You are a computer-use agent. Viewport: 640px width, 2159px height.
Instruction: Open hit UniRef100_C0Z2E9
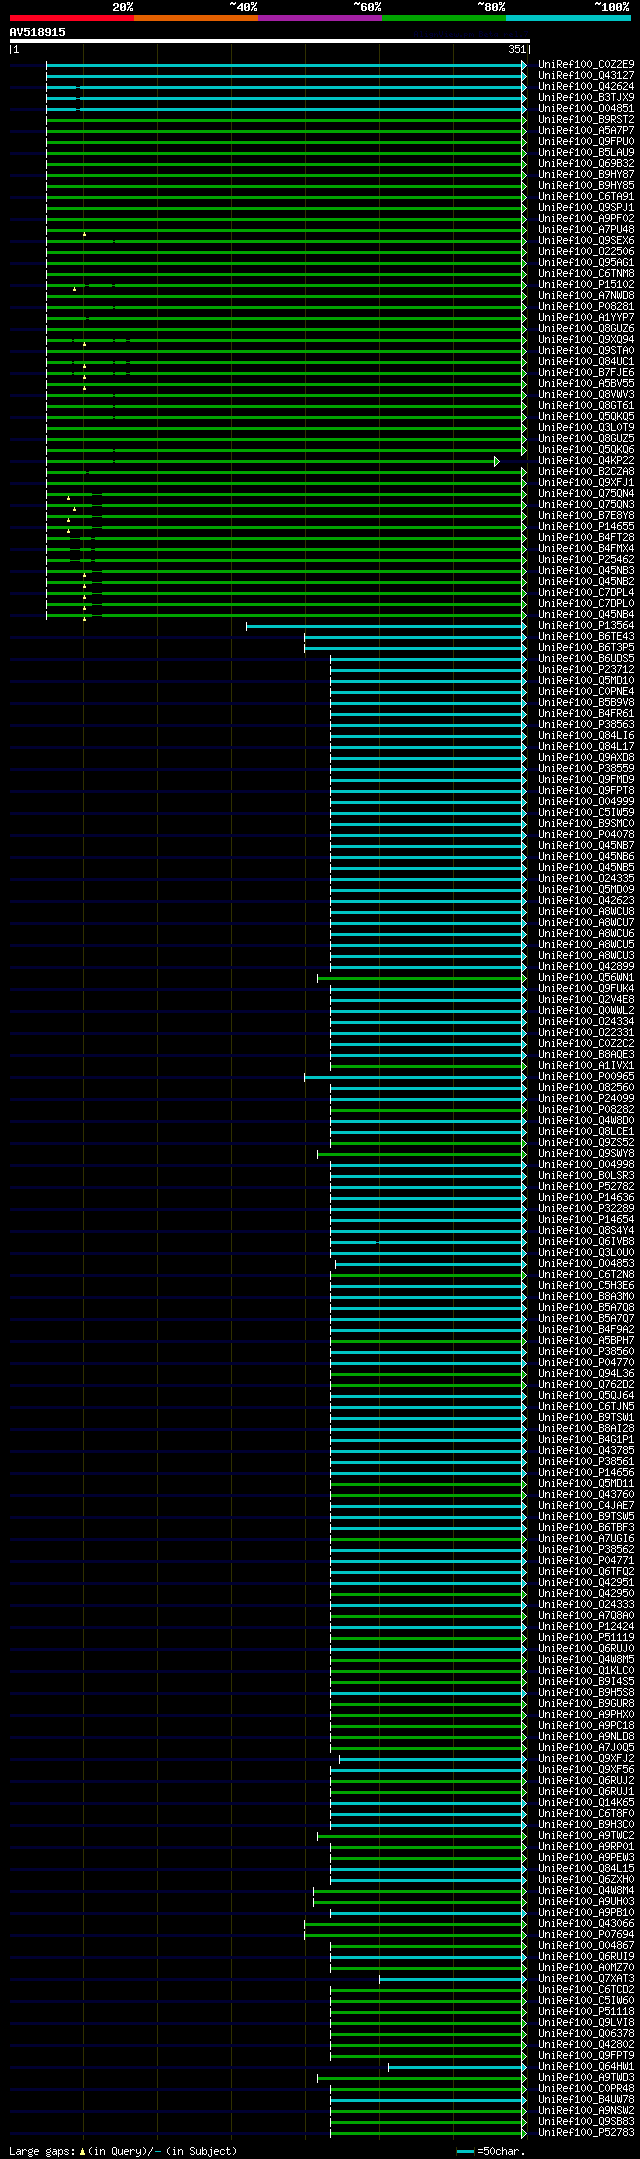pyautogui.click(x=586, y=65)
